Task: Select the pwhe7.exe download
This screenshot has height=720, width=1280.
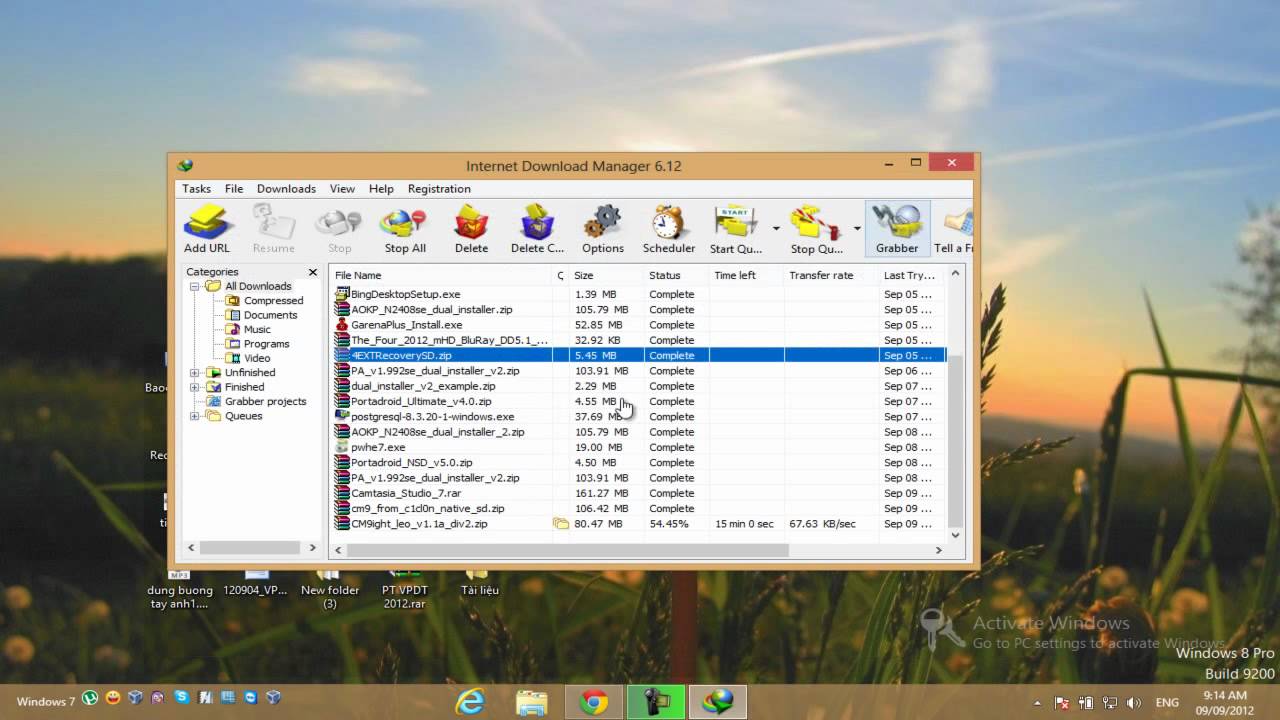Action: tap(639, 447)
